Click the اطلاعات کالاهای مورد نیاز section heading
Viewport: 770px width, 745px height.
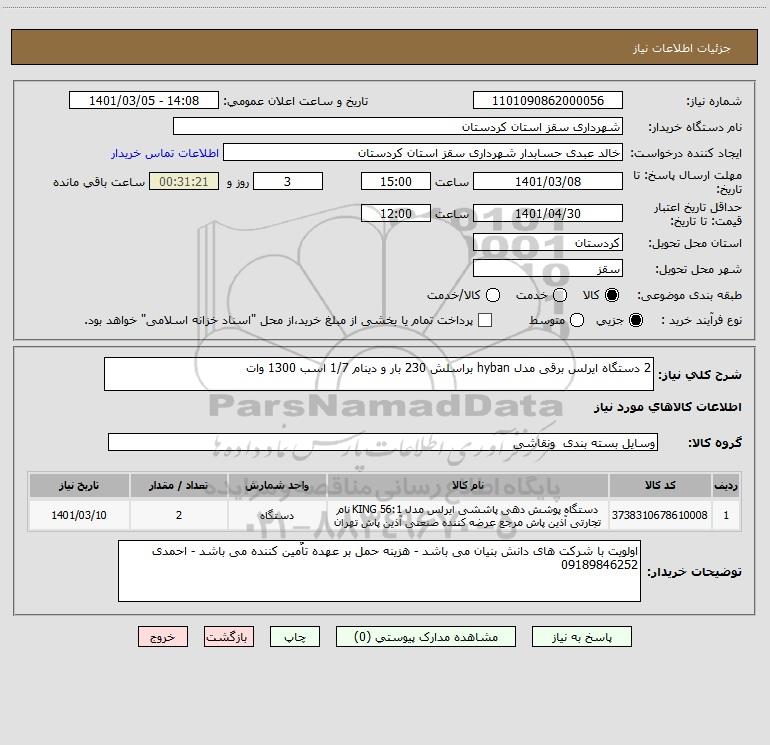667,407
